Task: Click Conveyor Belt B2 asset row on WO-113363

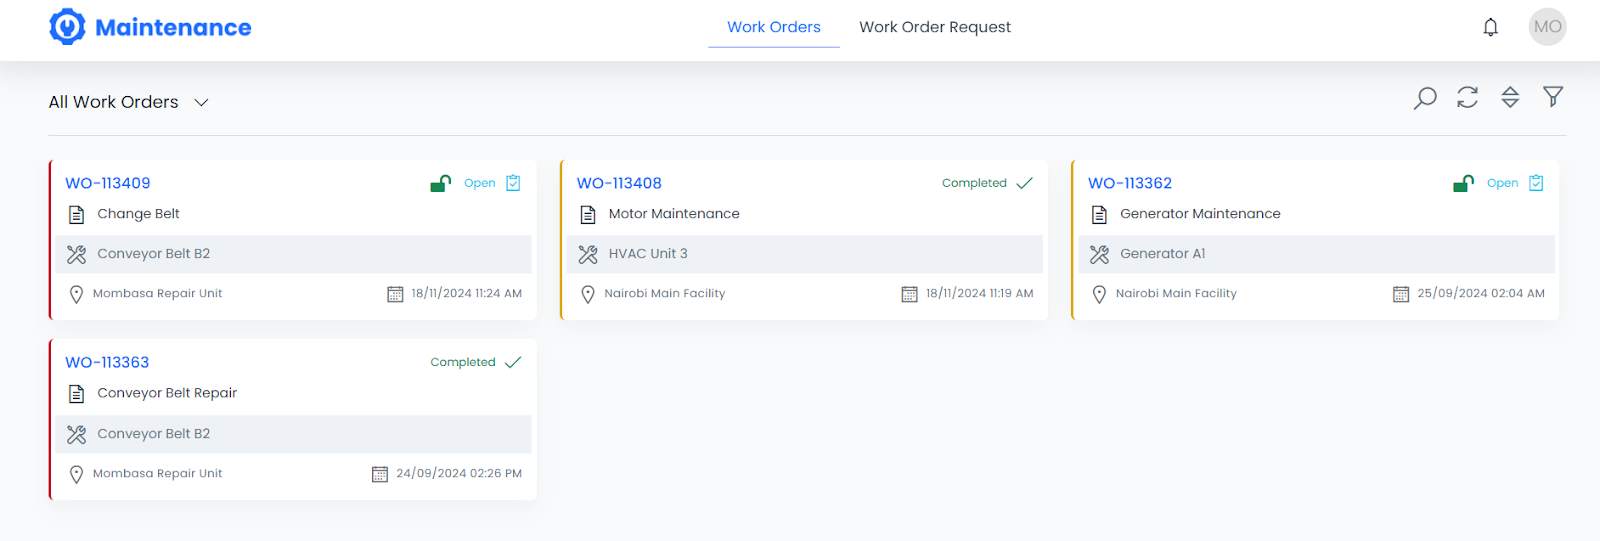Action: point(294,434)
